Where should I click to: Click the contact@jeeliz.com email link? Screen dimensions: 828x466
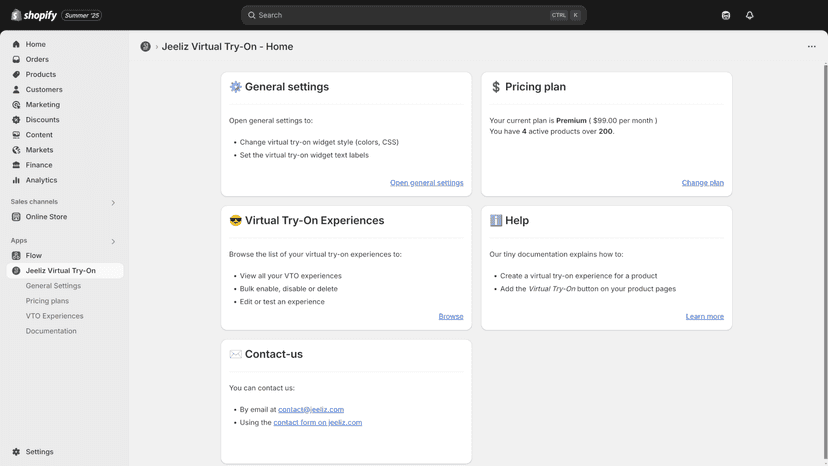pos(311,409)
